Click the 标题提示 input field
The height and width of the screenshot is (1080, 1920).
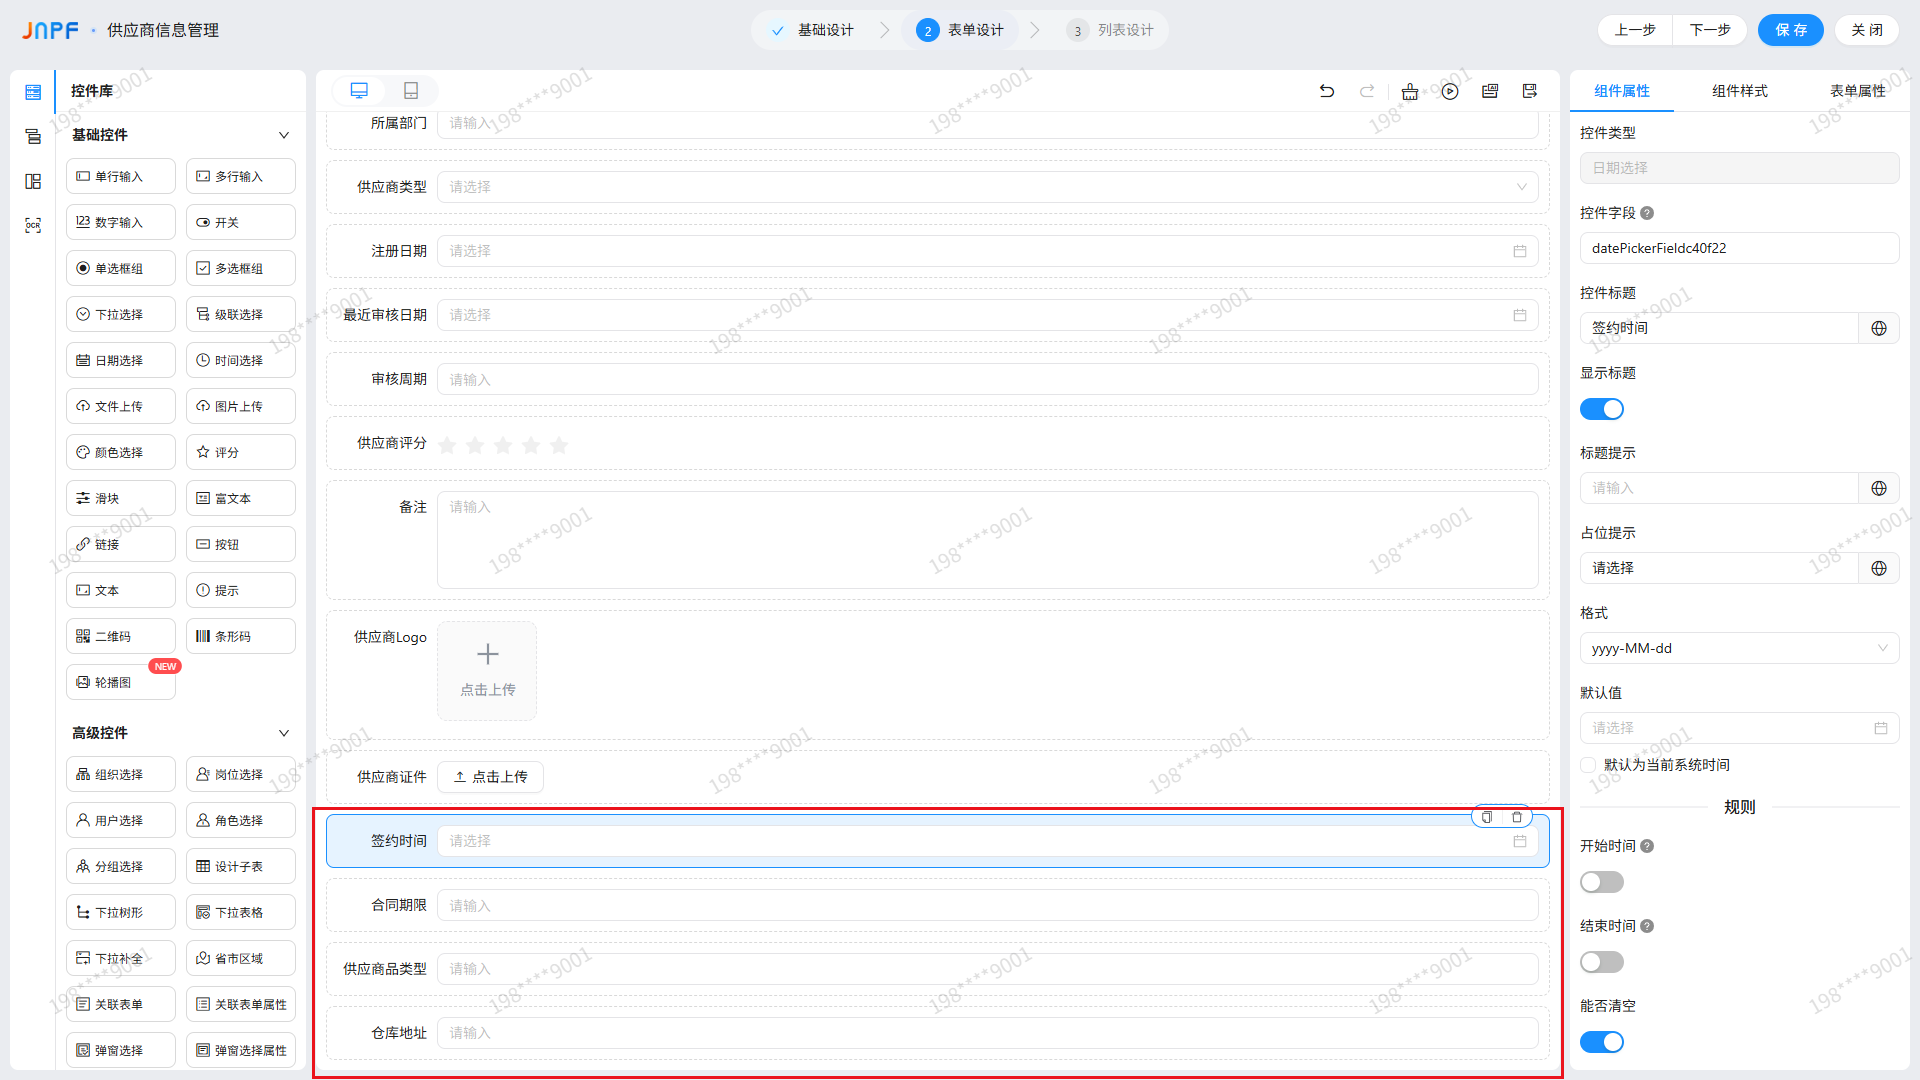[1719, 488]
